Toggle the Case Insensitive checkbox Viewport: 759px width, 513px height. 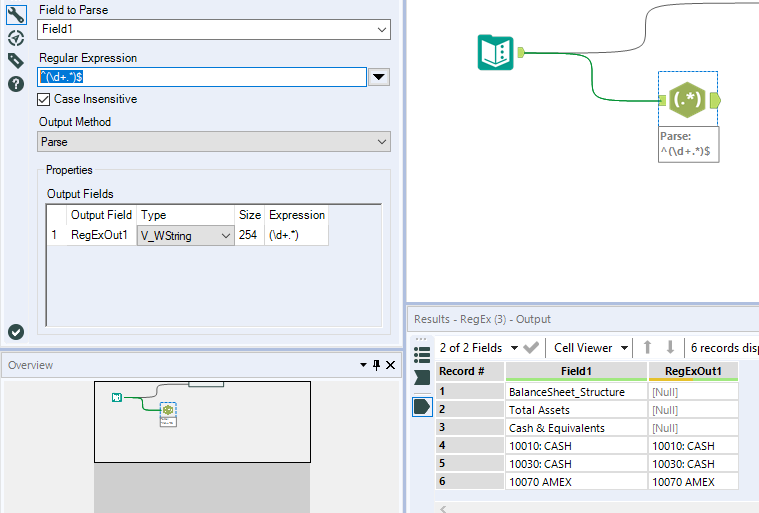point(44,100)
